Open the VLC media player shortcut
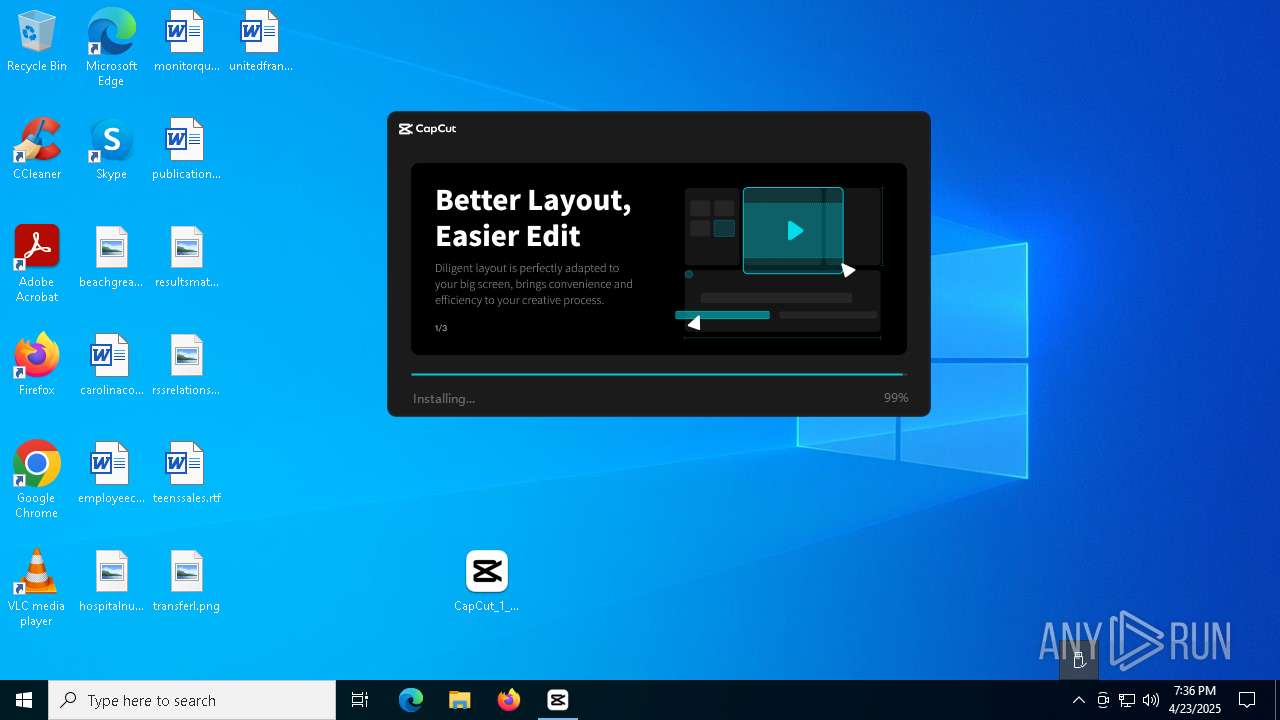1280x720 pixels. coord(37,588)
